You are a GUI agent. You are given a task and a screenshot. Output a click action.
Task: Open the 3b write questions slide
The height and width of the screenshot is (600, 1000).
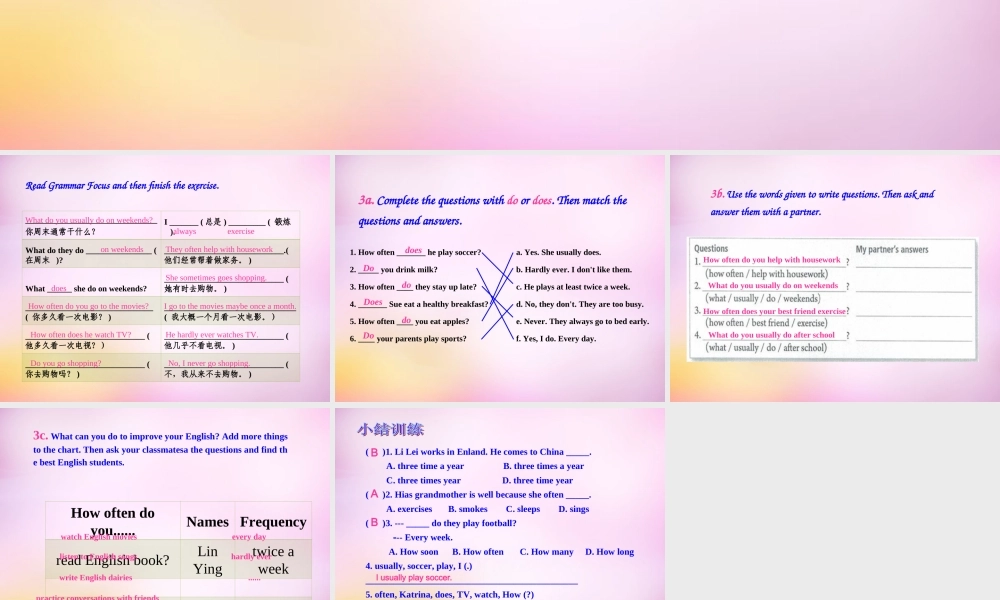point(835,278)
